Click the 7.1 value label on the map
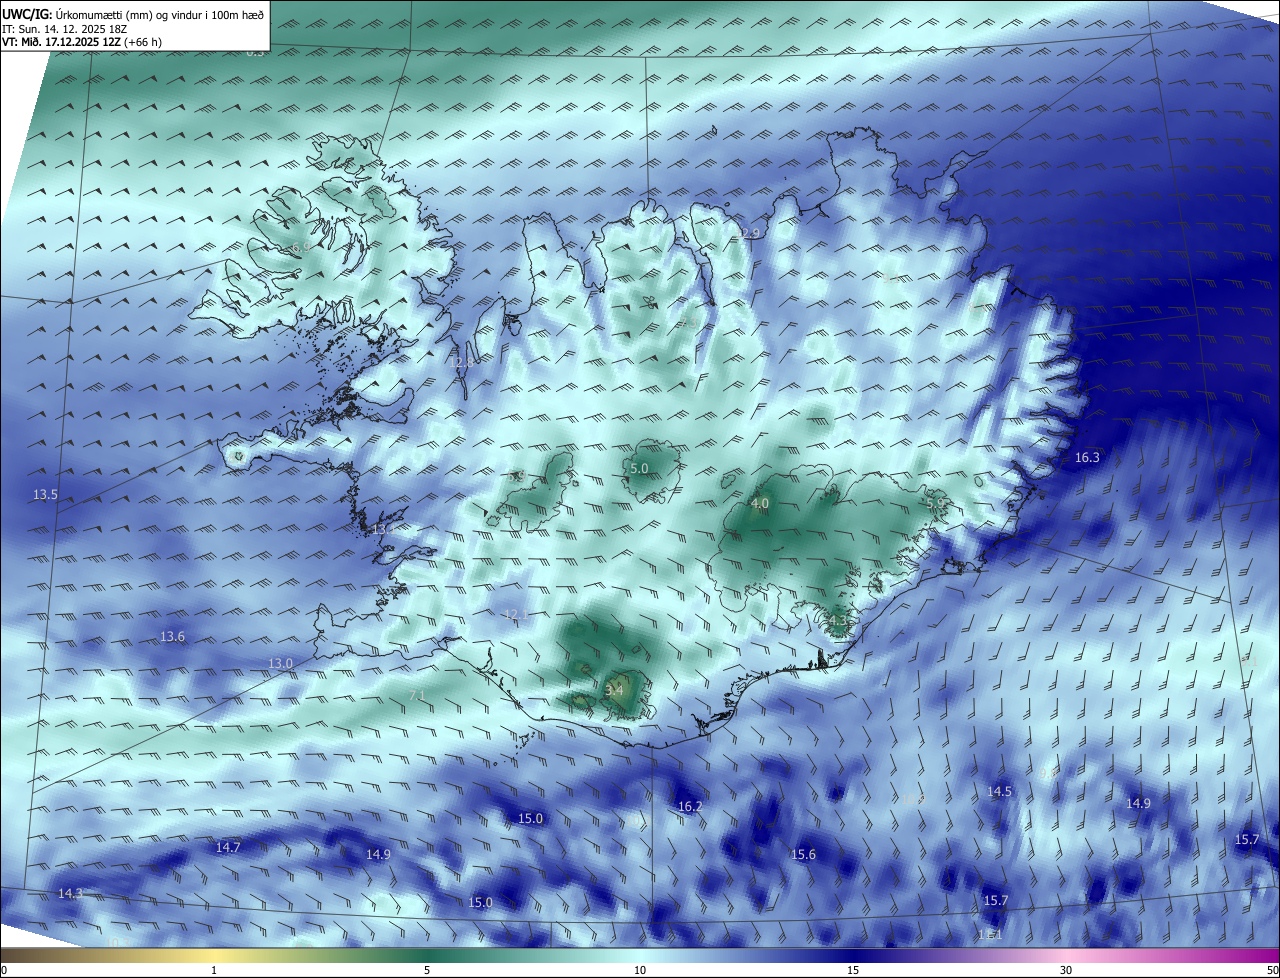 [x=418, y=695]
